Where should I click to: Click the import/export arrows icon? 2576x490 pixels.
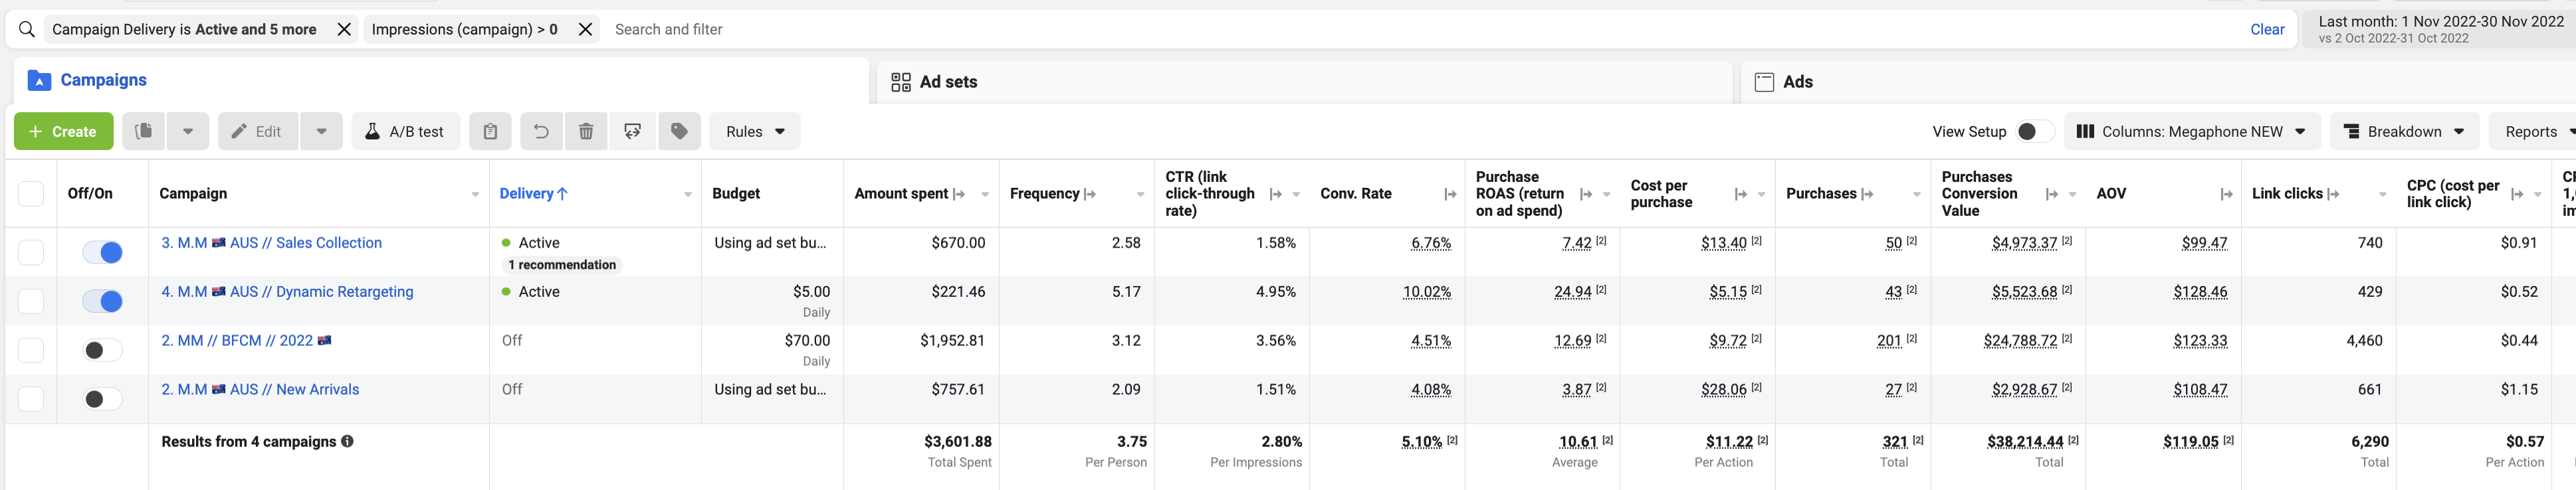coord(633,131)
